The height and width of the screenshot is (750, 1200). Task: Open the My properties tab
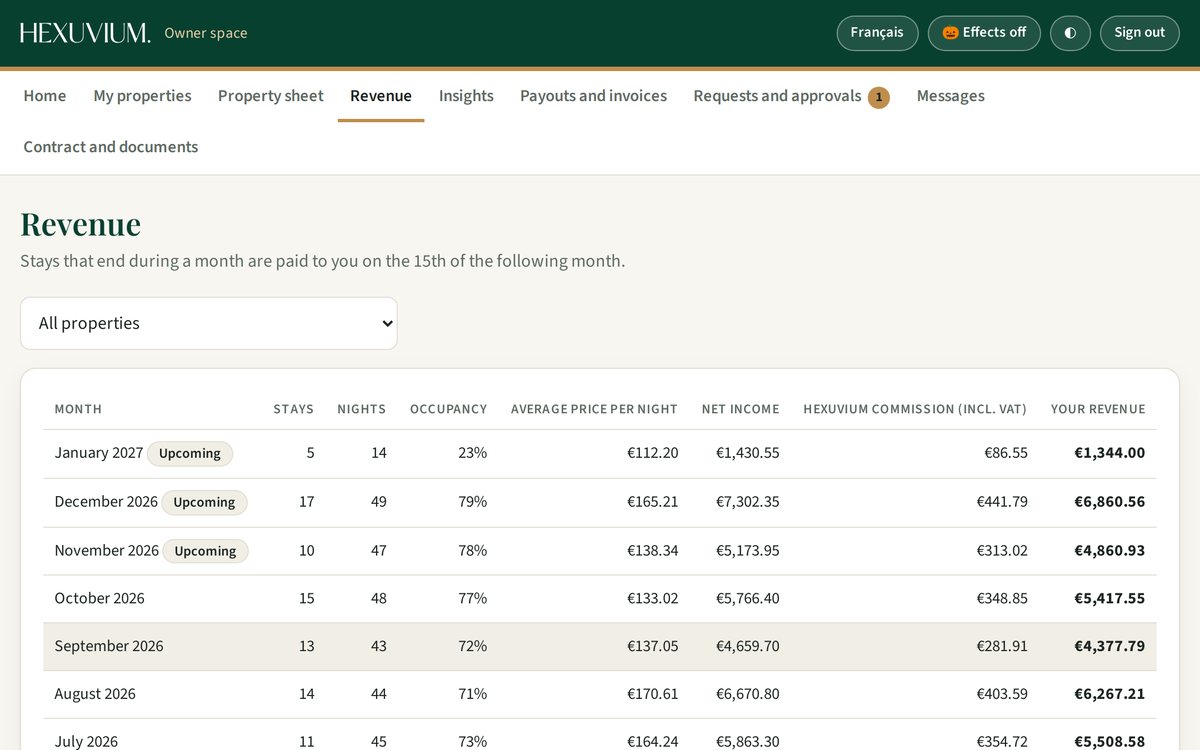coord(142,96)
